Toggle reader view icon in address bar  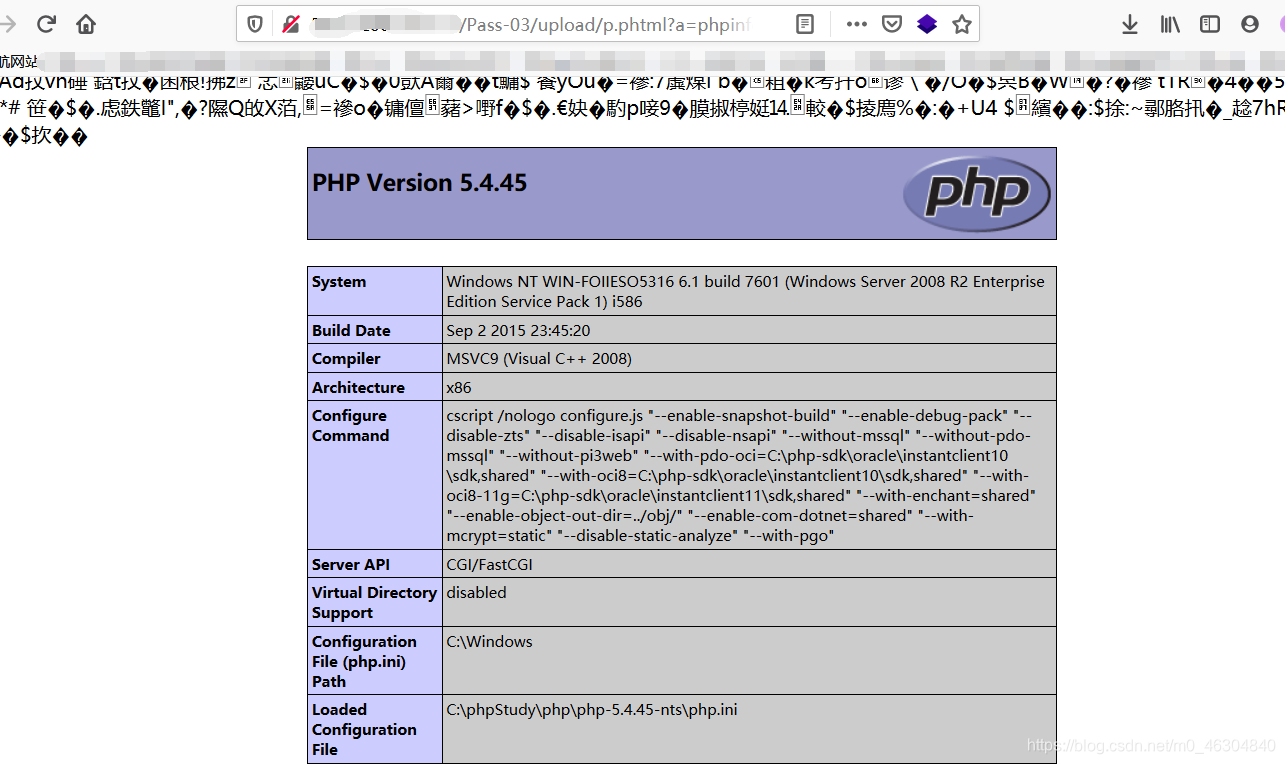805,24
